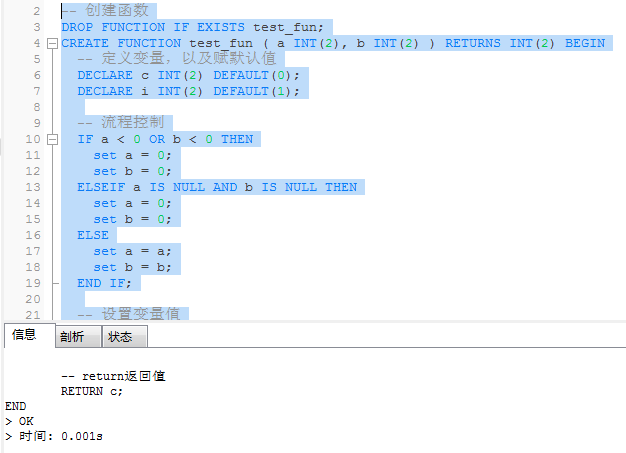Click the '-- 流程控制' comment
The height and width of the screenshot is (453, 626).
(121, 122)
